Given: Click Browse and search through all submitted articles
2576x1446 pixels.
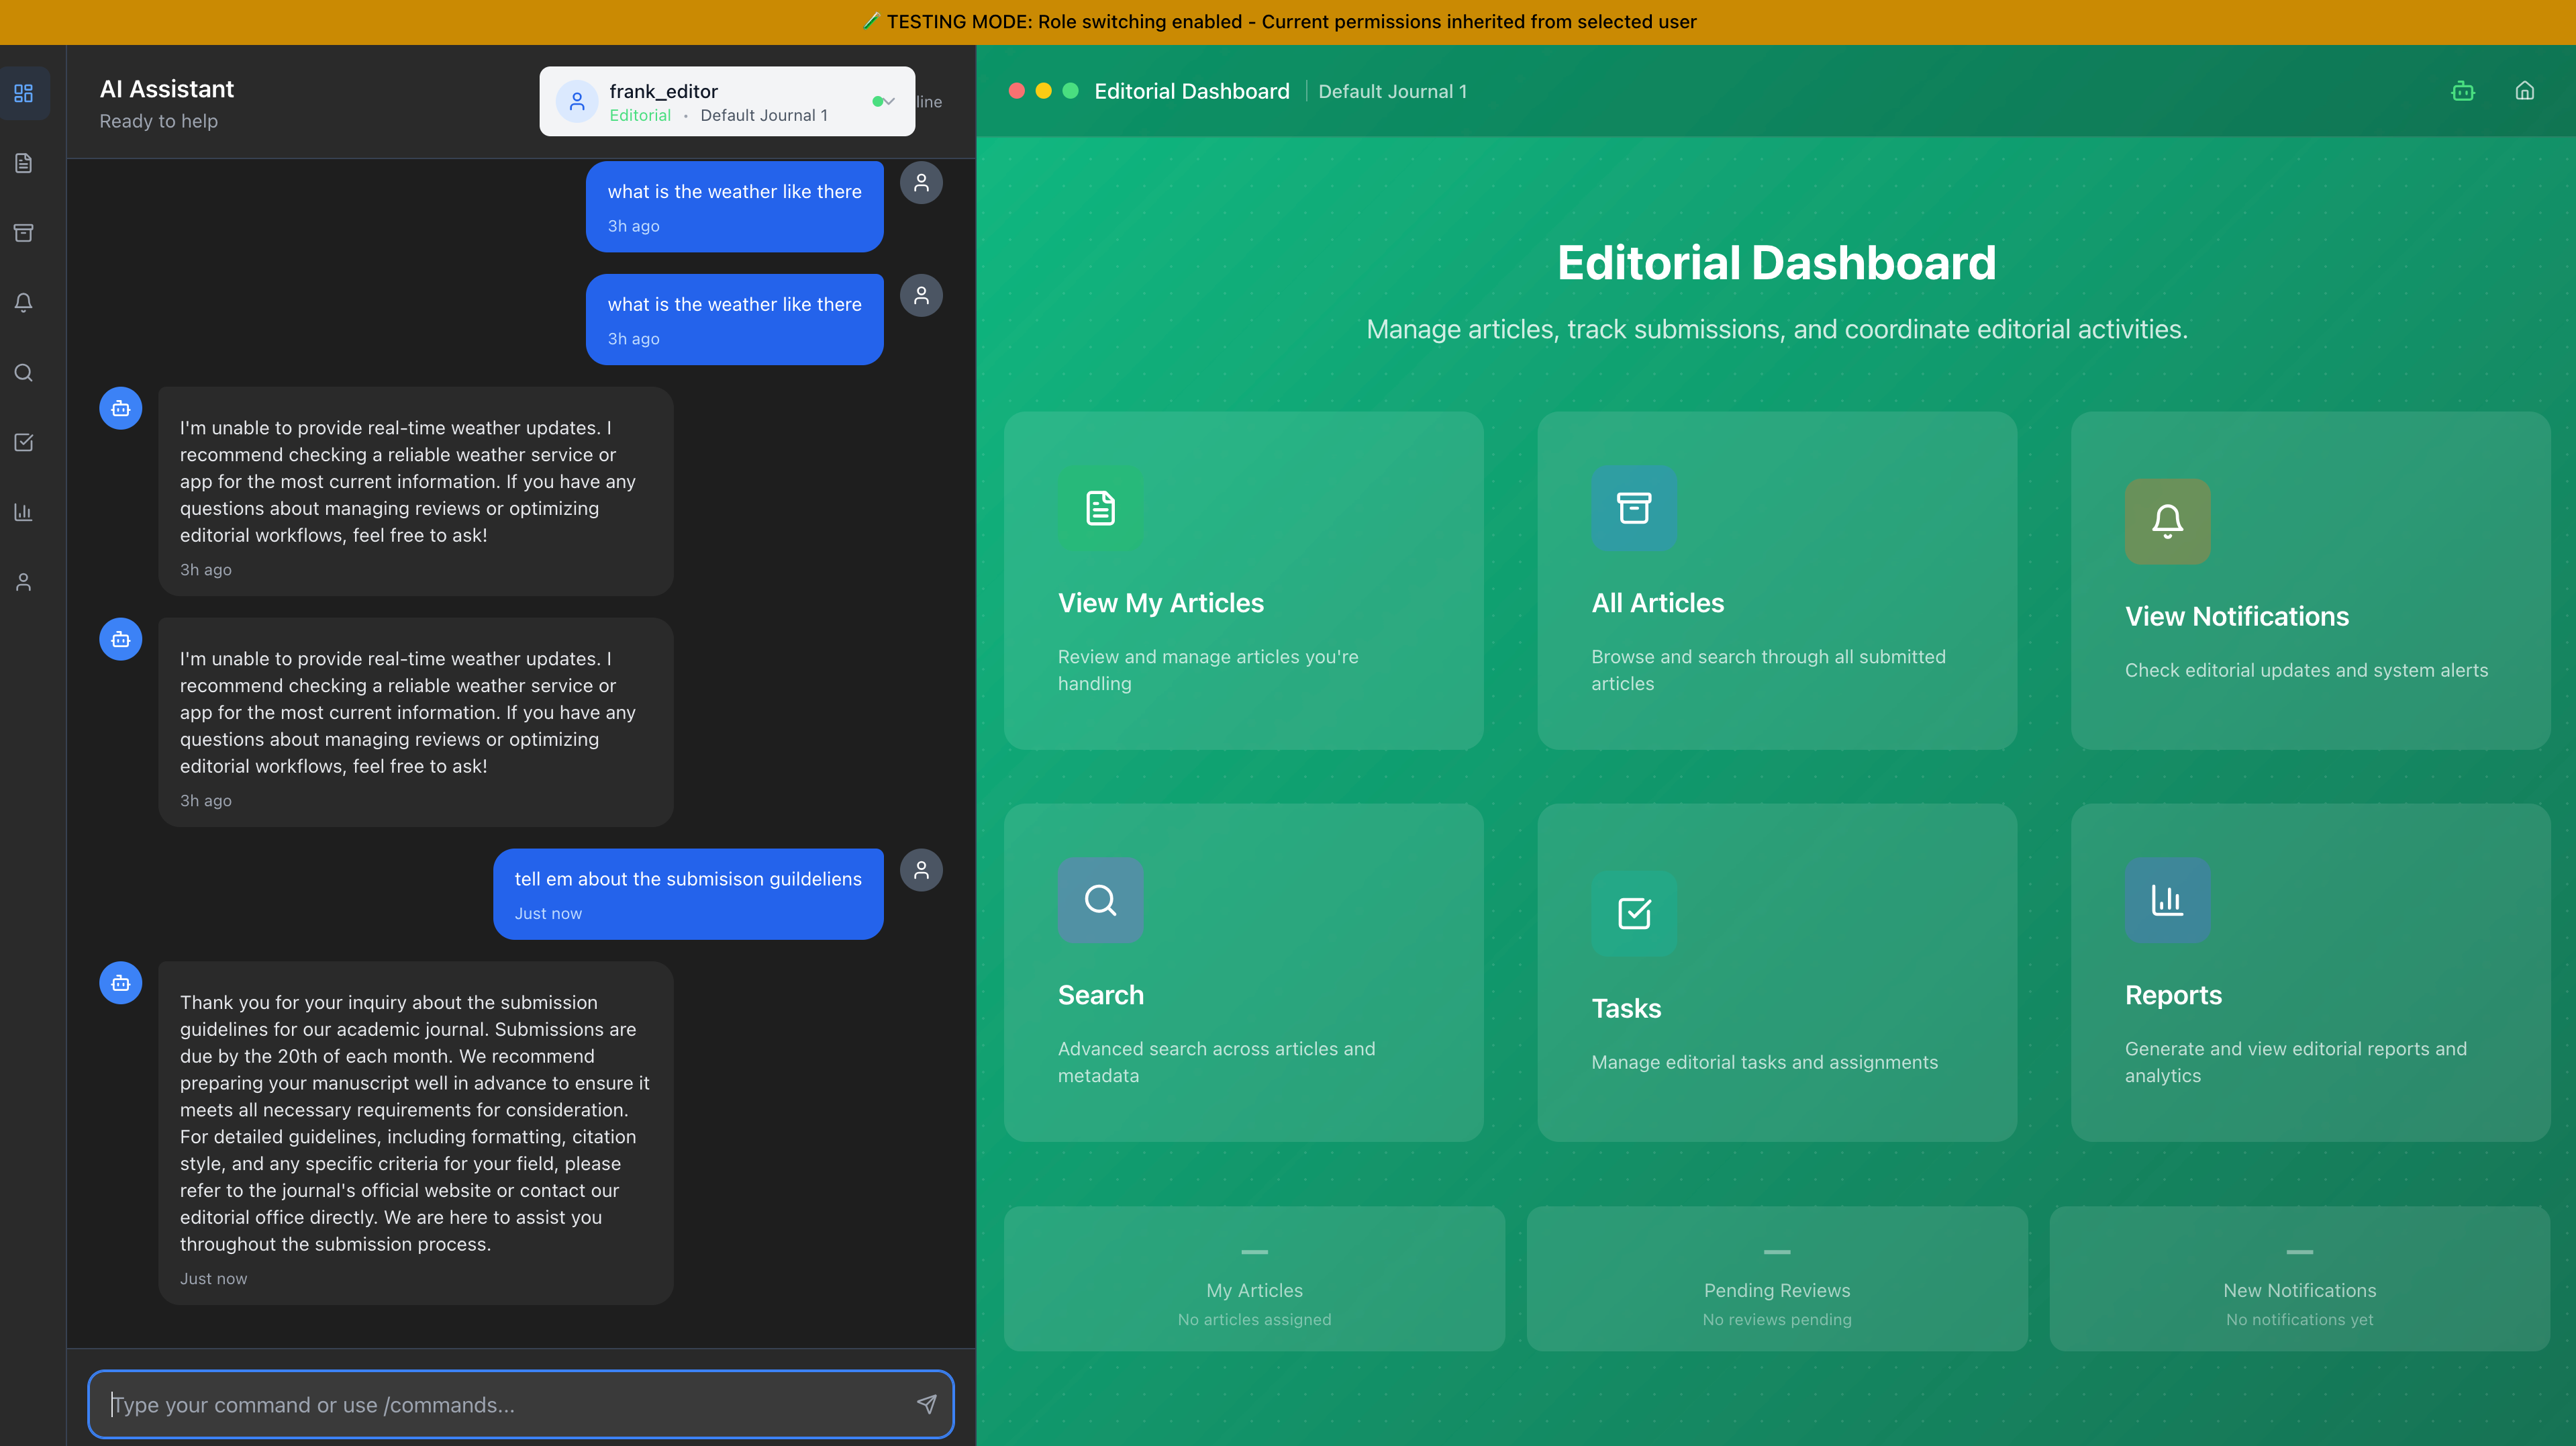Looking at the screenshot, I should (x=1768, y=670).
